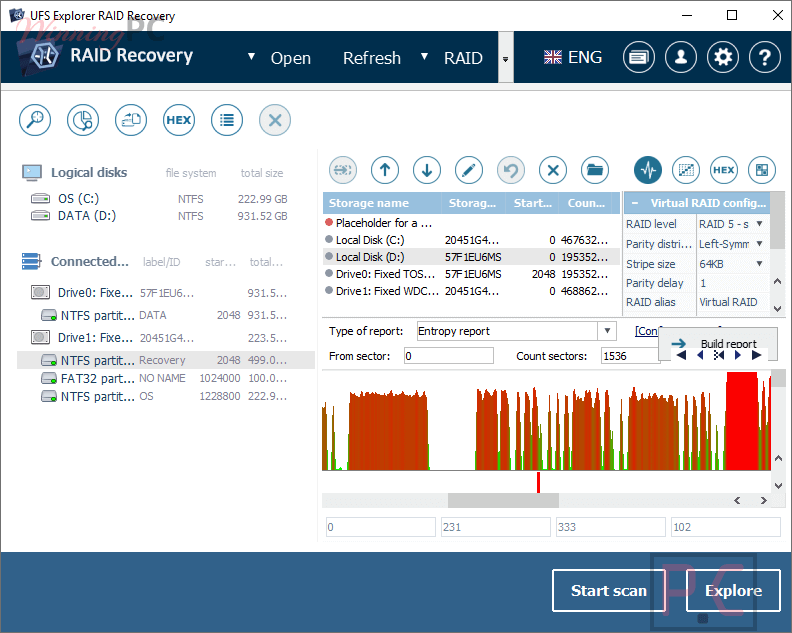Click the disabled X close-storage icon in left toolbar

pyautogui.click(x=275, y=120)
